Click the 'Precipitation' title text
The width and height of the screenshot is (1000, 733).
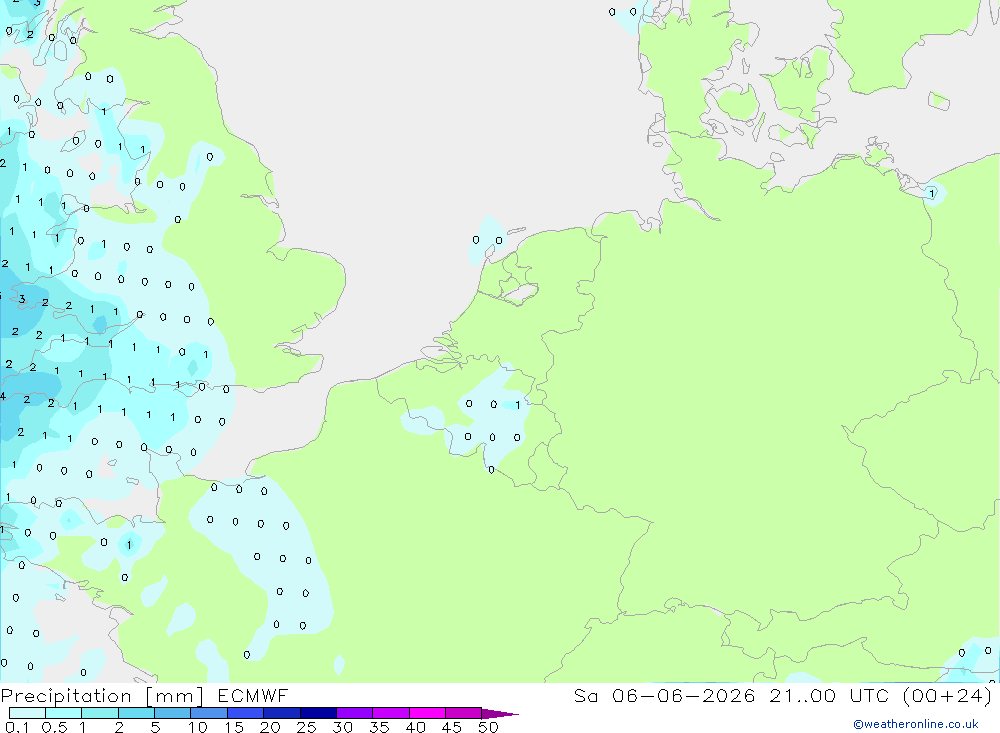[x=66, y=696]
